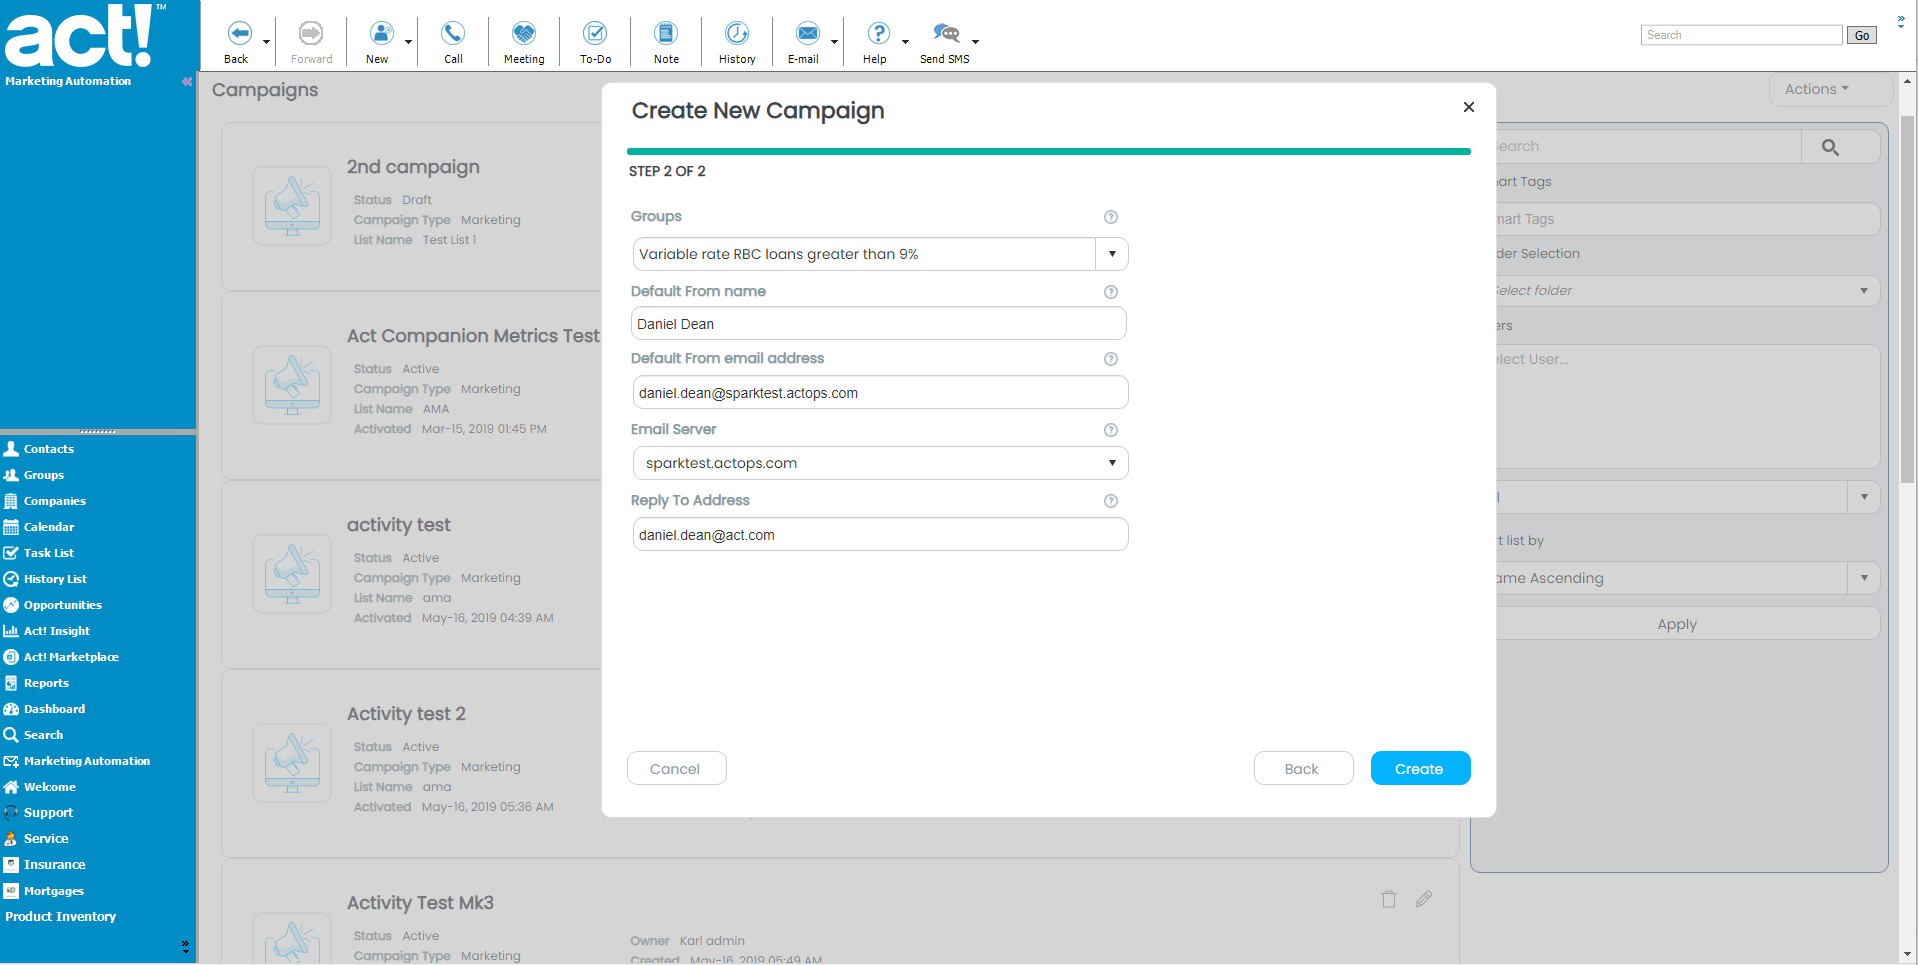Viewport: 1918px width, 965px height.
Task: Click the Reply To Address field
Action: [x=880, y=535]
